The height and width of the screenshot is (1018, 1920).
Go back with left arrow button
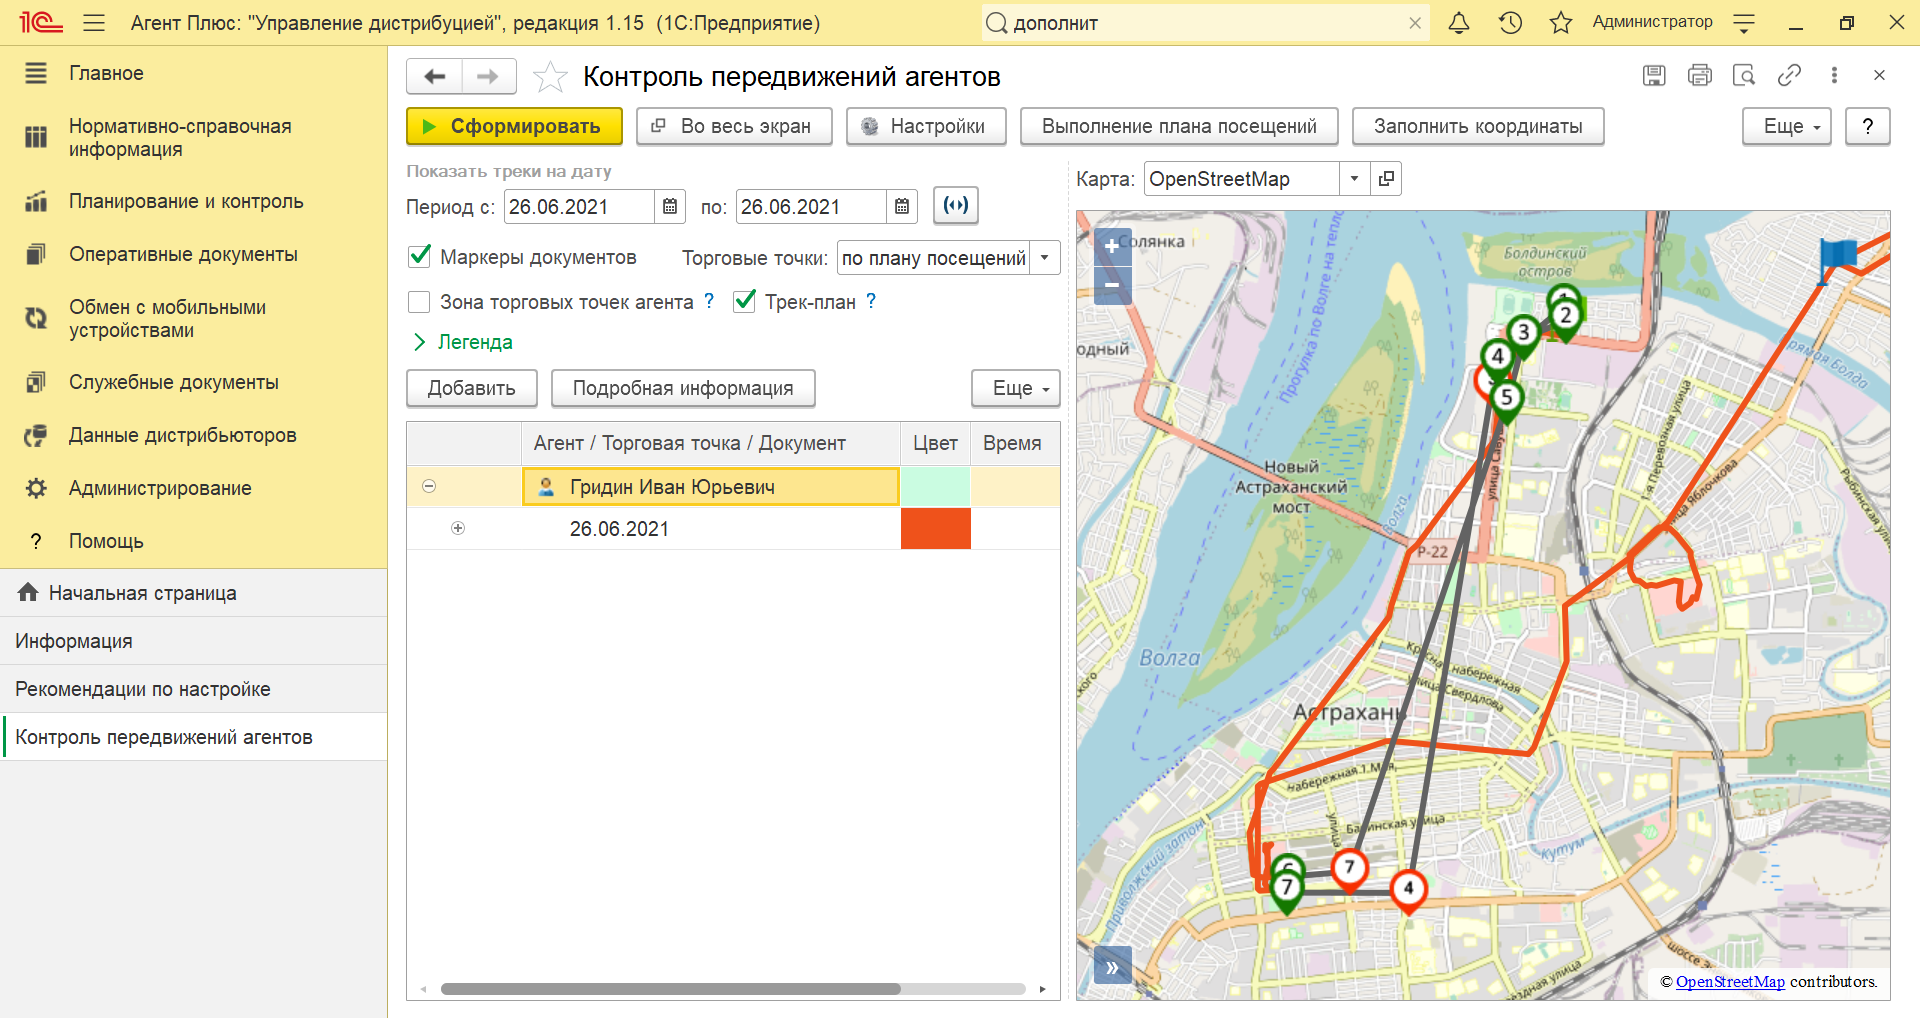coord(435,76)
